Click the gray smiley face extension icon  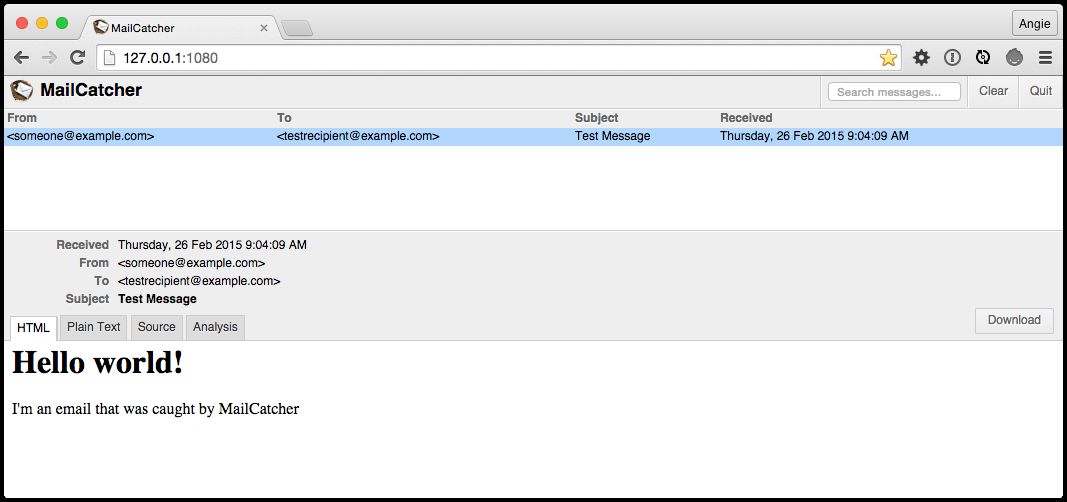[x=1014, y=58]
